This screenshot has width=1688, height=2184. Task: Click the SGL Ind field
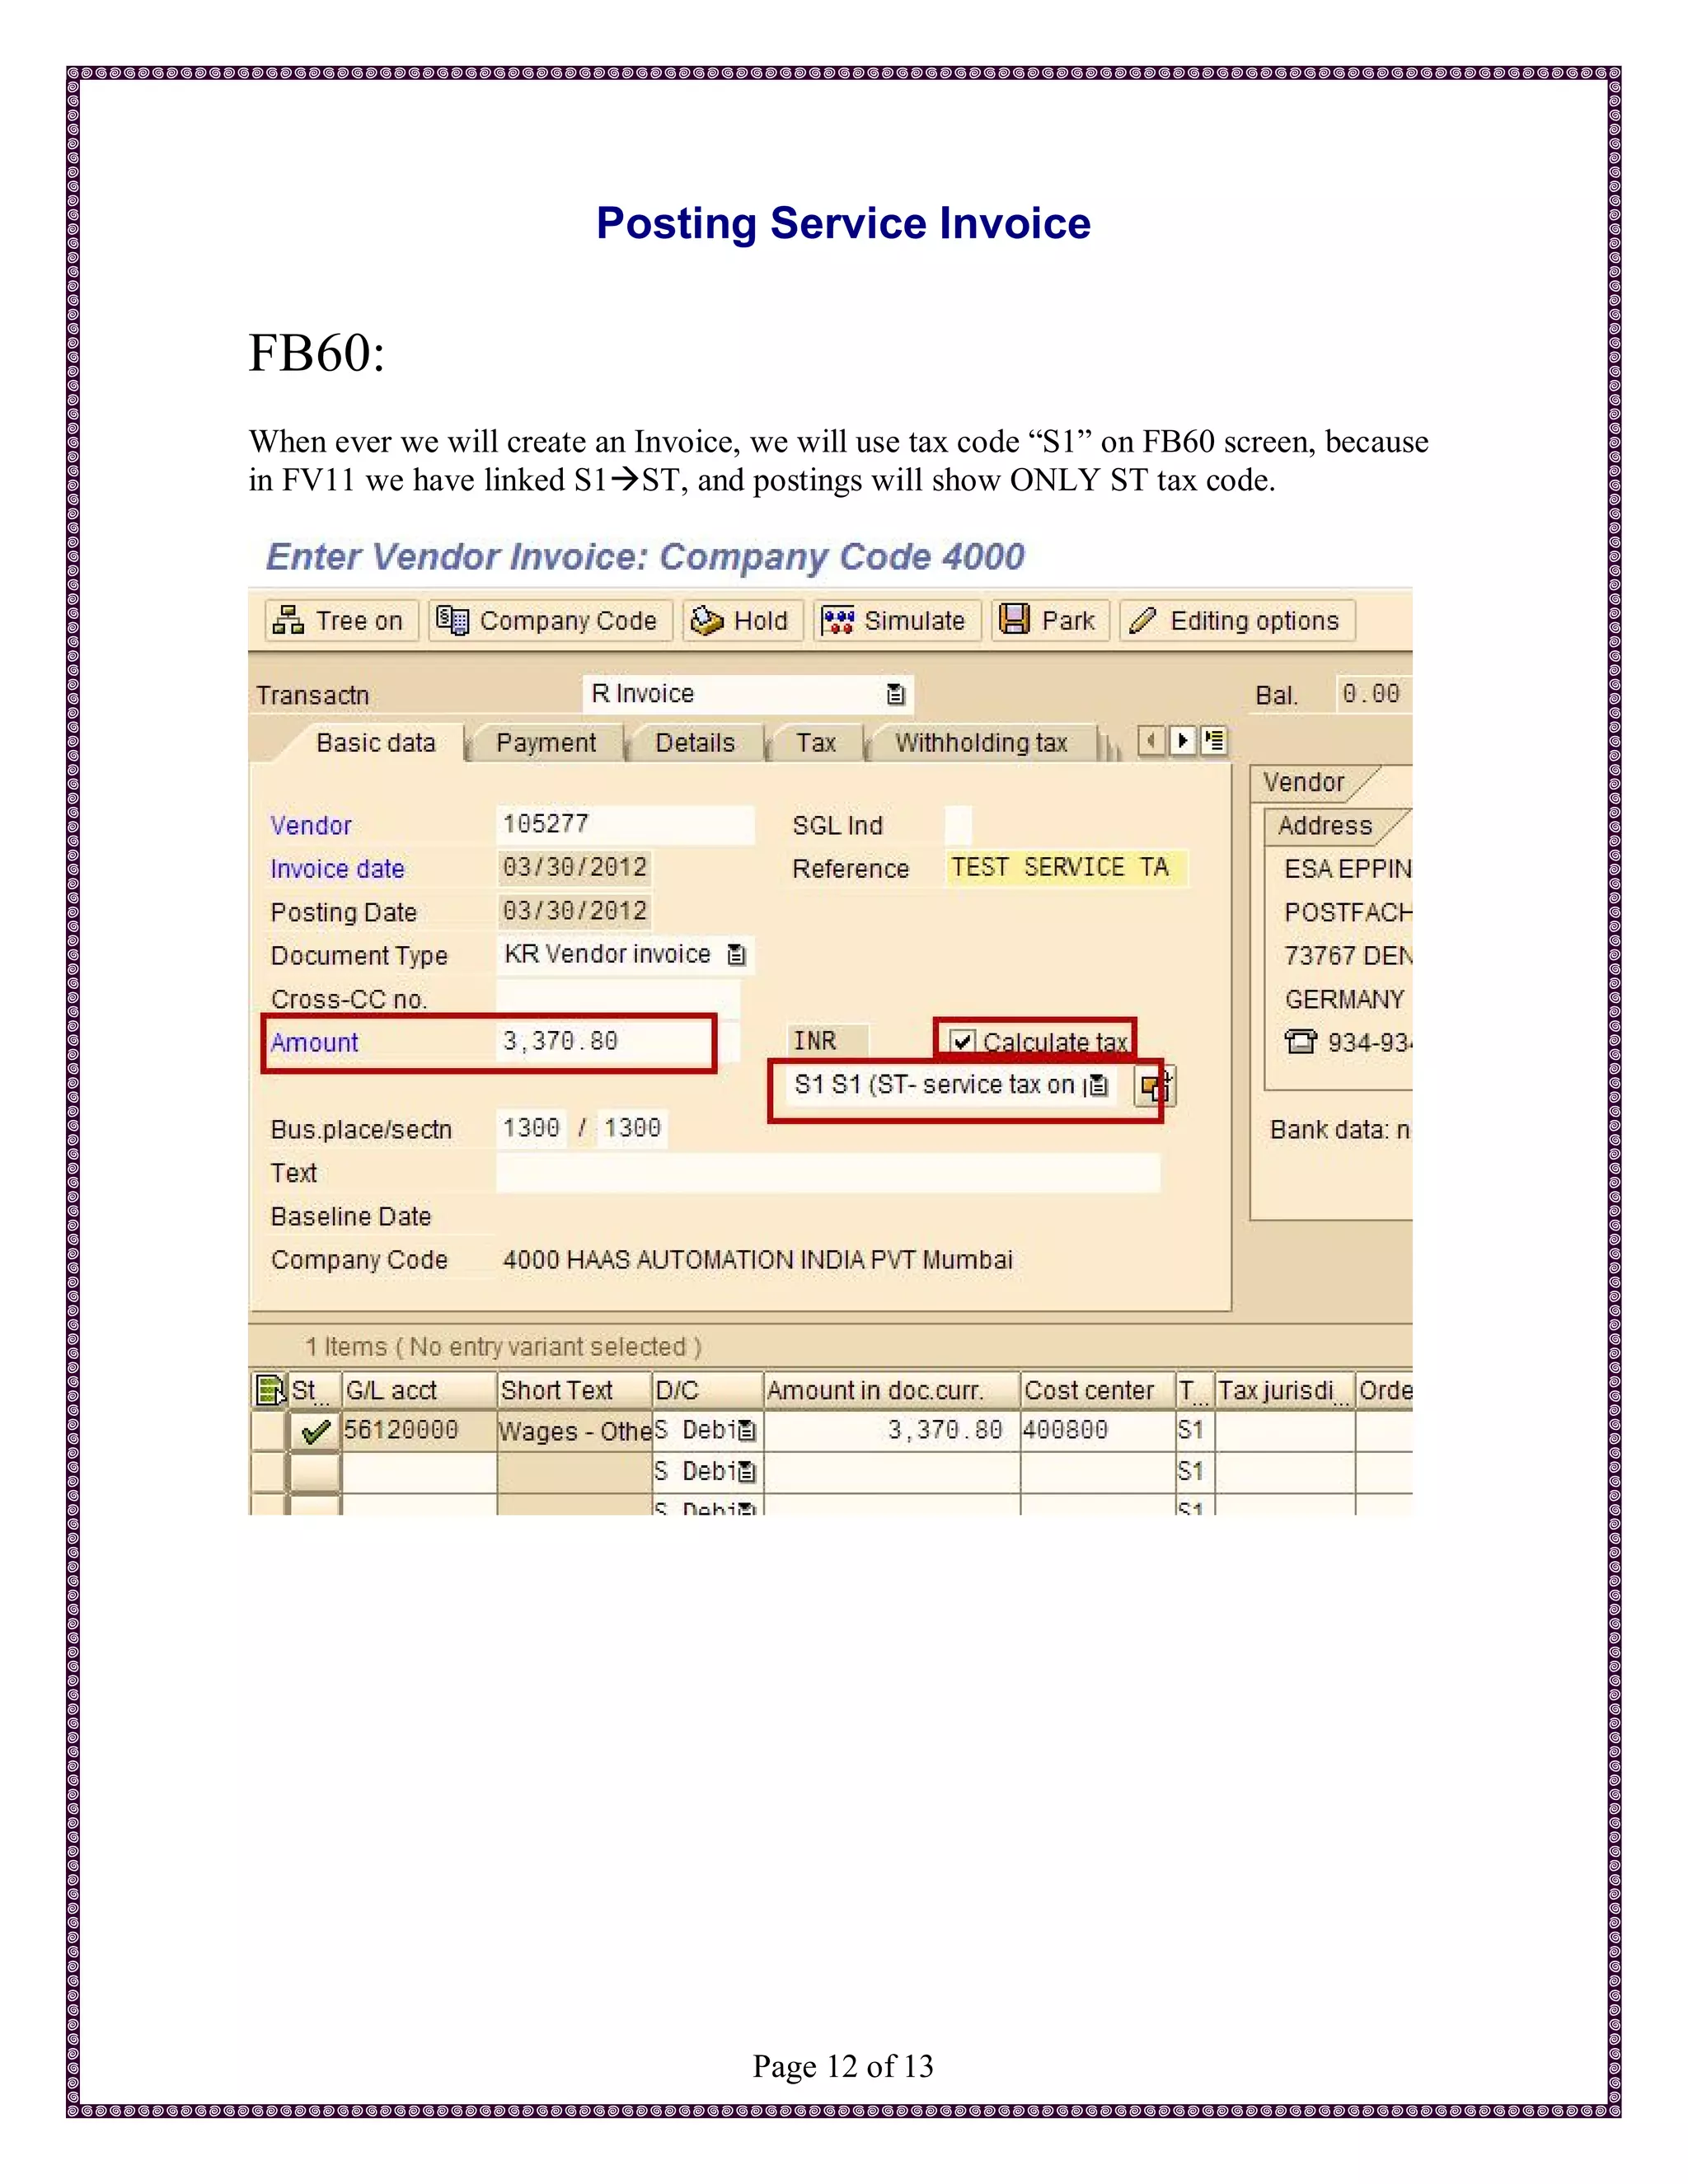pyautogui.click(x=958, y=825)
